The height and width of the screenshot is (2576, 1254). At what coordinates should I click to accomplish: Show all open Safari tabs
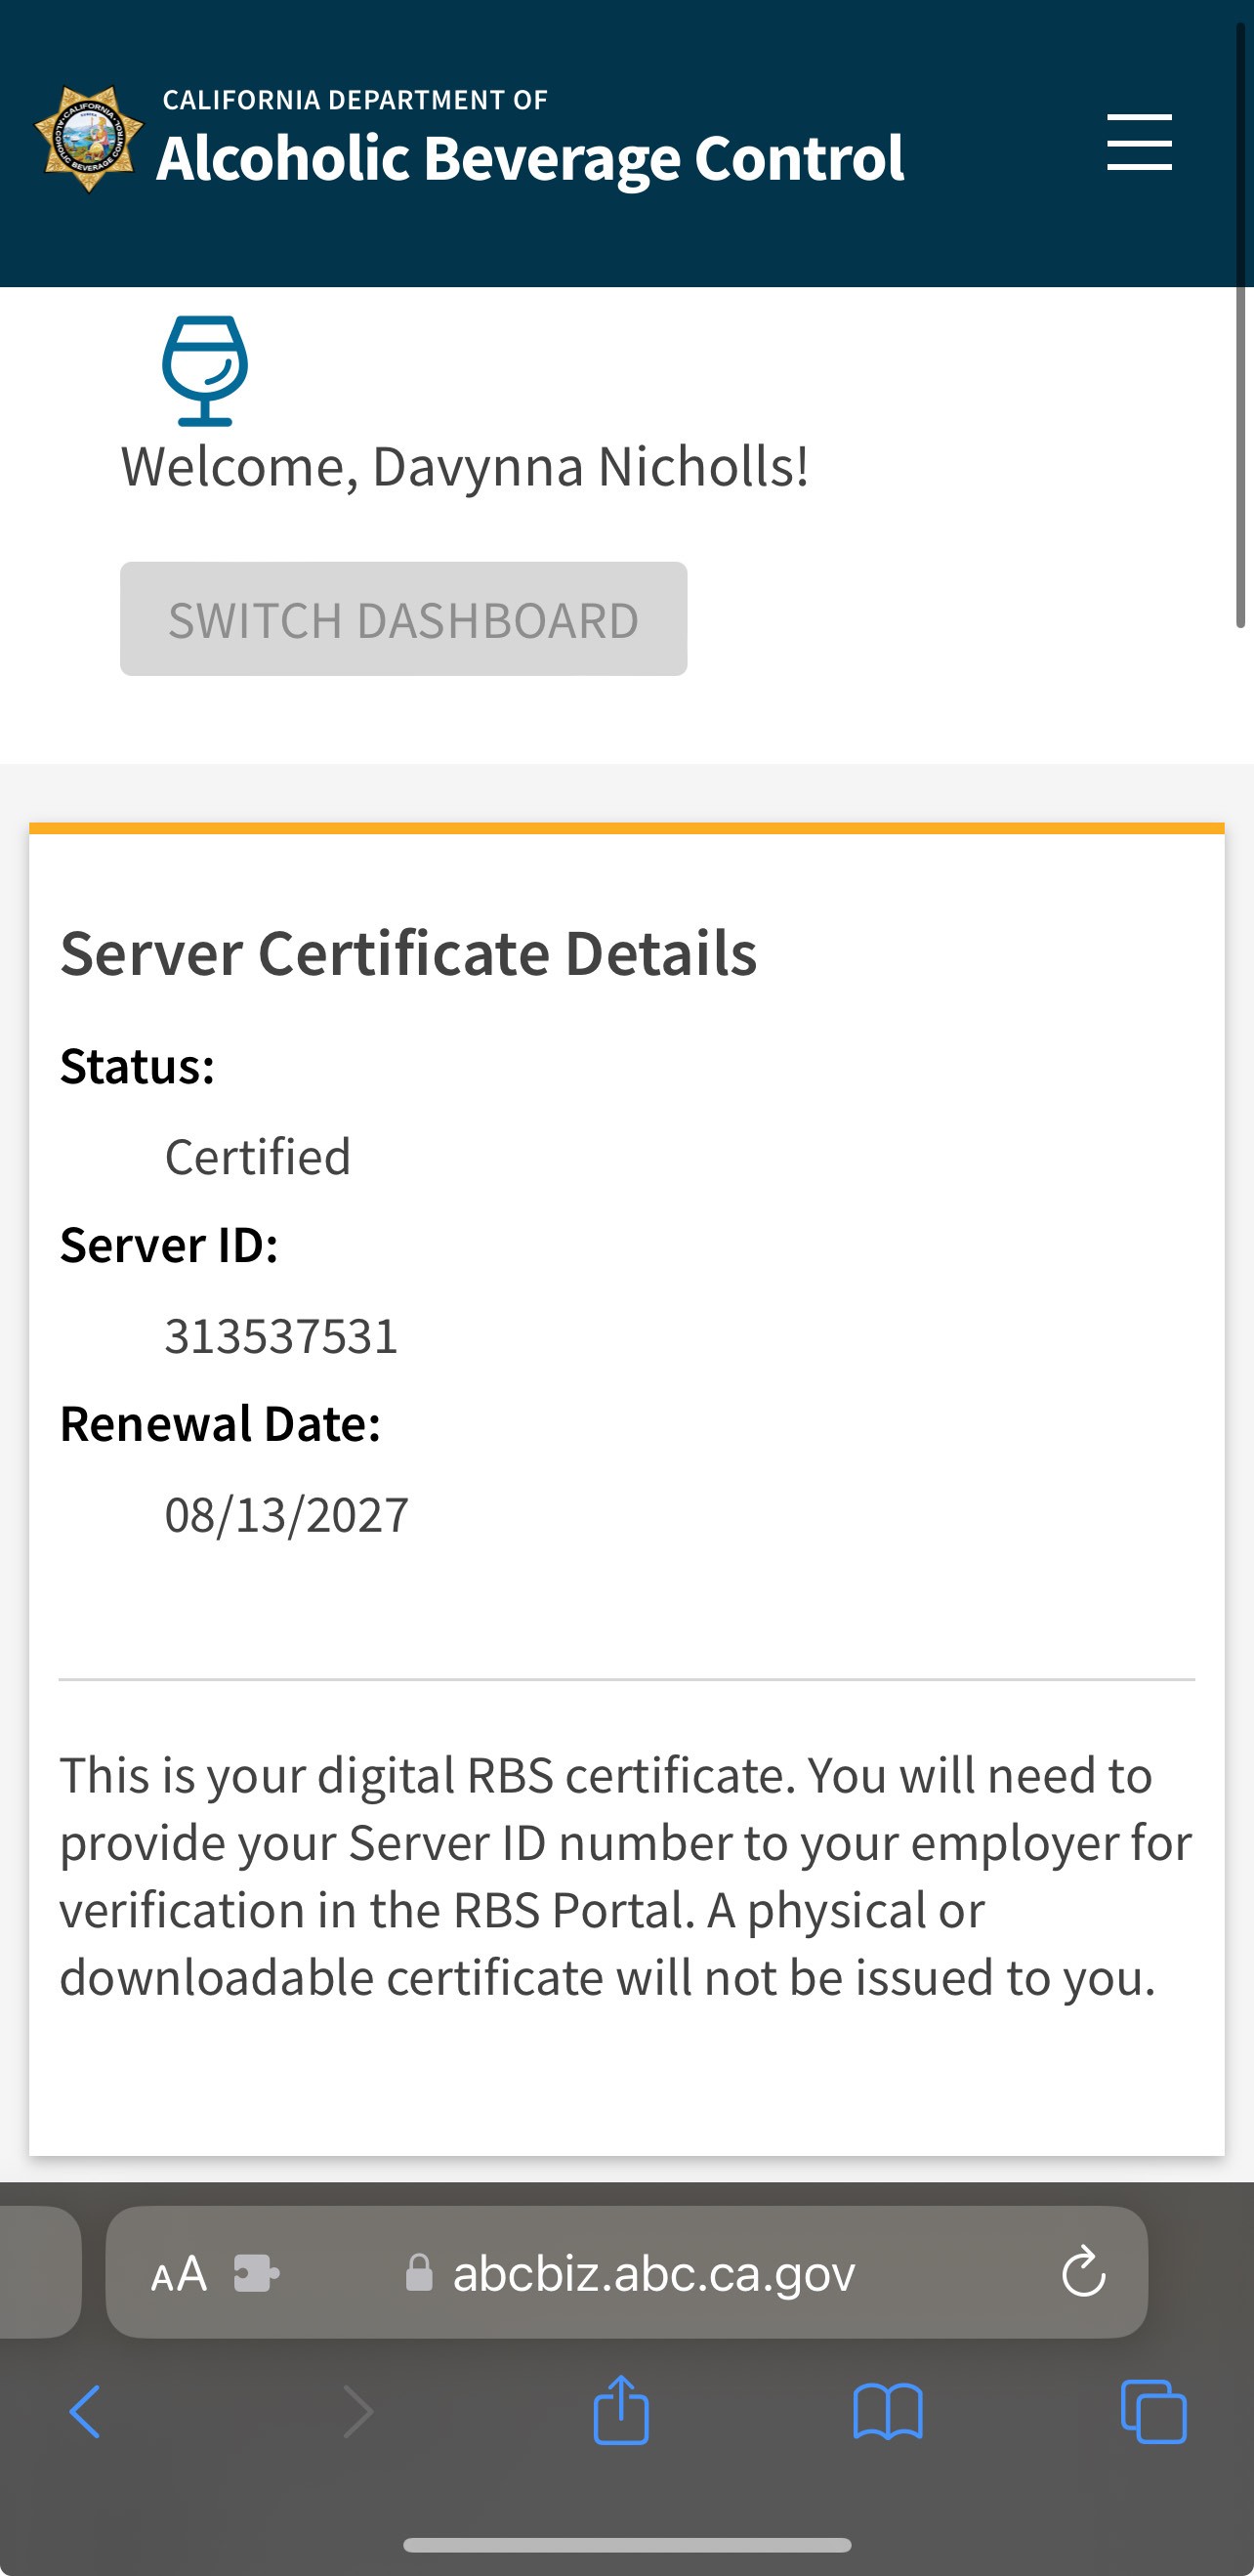[x=1153, y=2412]
